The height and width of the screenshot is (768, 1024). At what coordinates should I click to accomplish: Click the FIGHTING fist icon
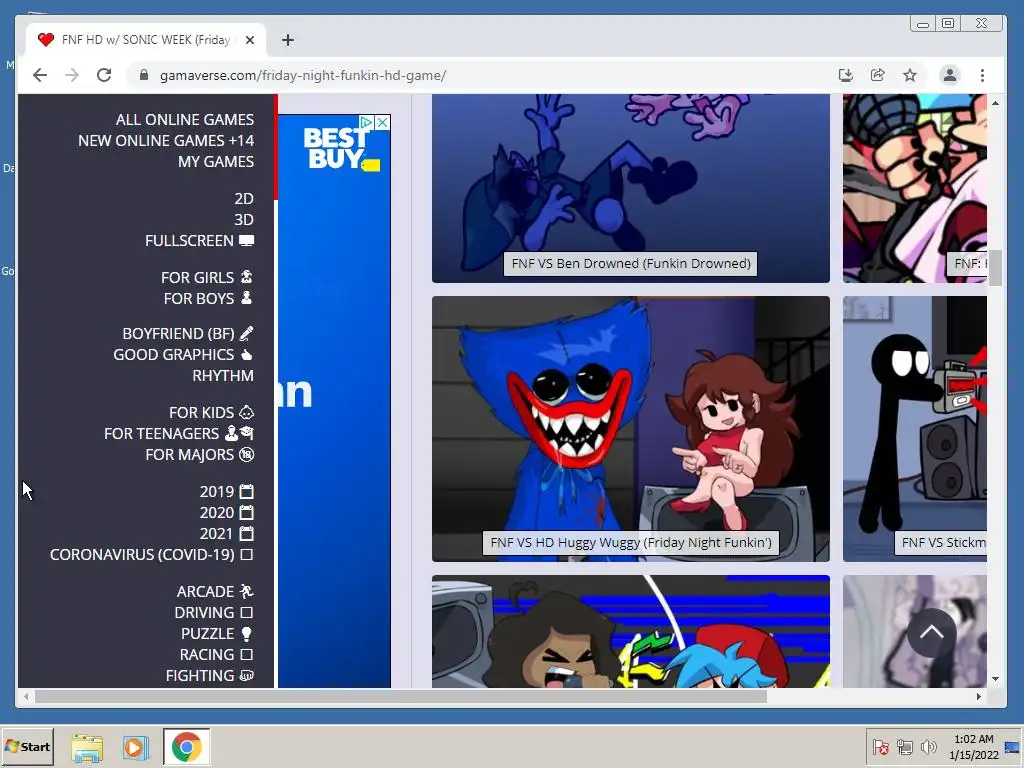[x=246, y=675]
